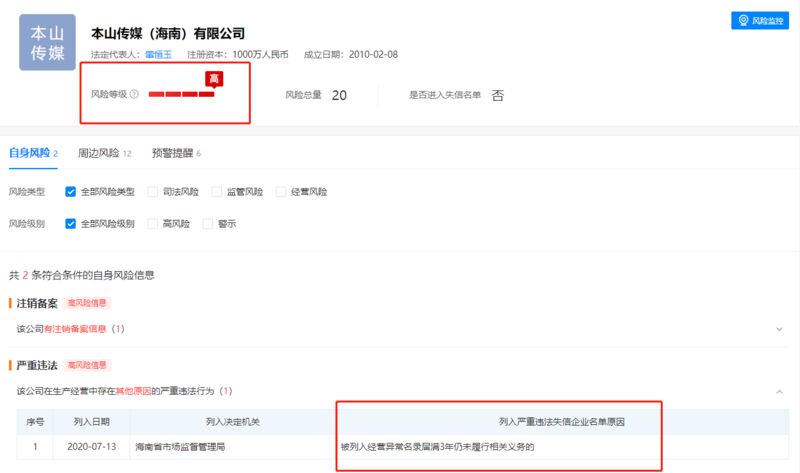Enable the 警示 level checkbox

point(208,223)
